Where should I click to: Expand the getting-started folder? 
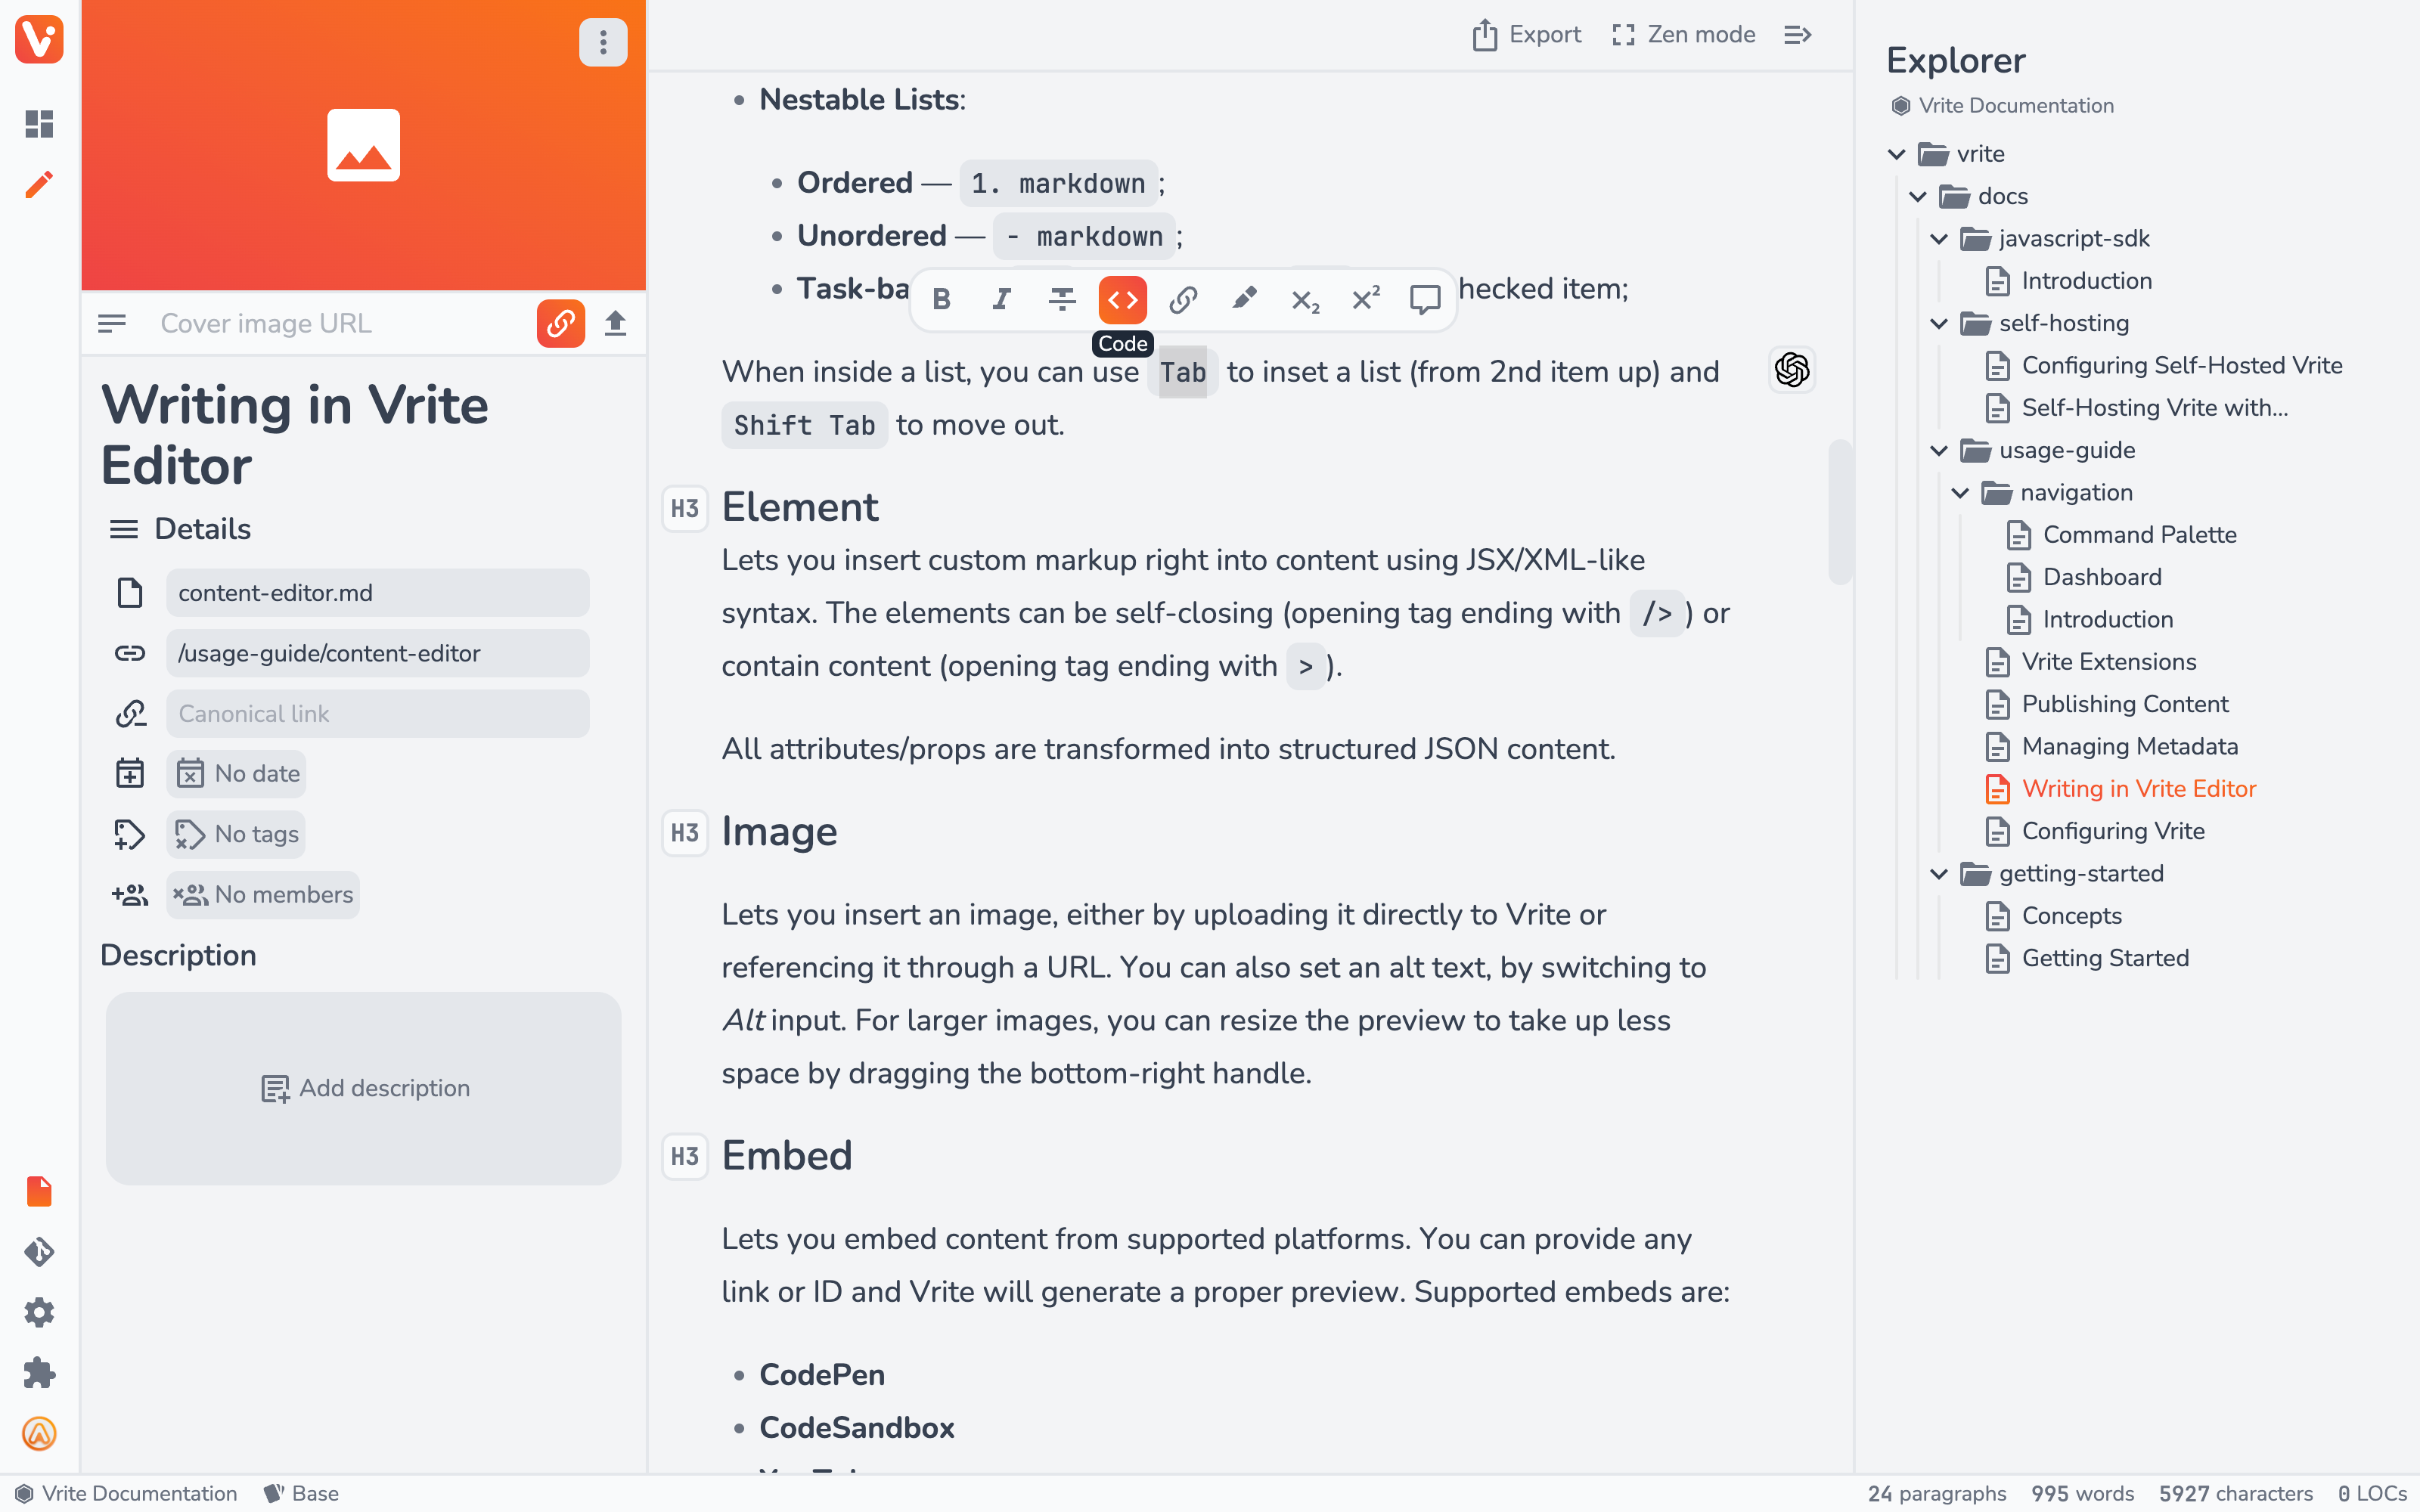coord(1939,872)
